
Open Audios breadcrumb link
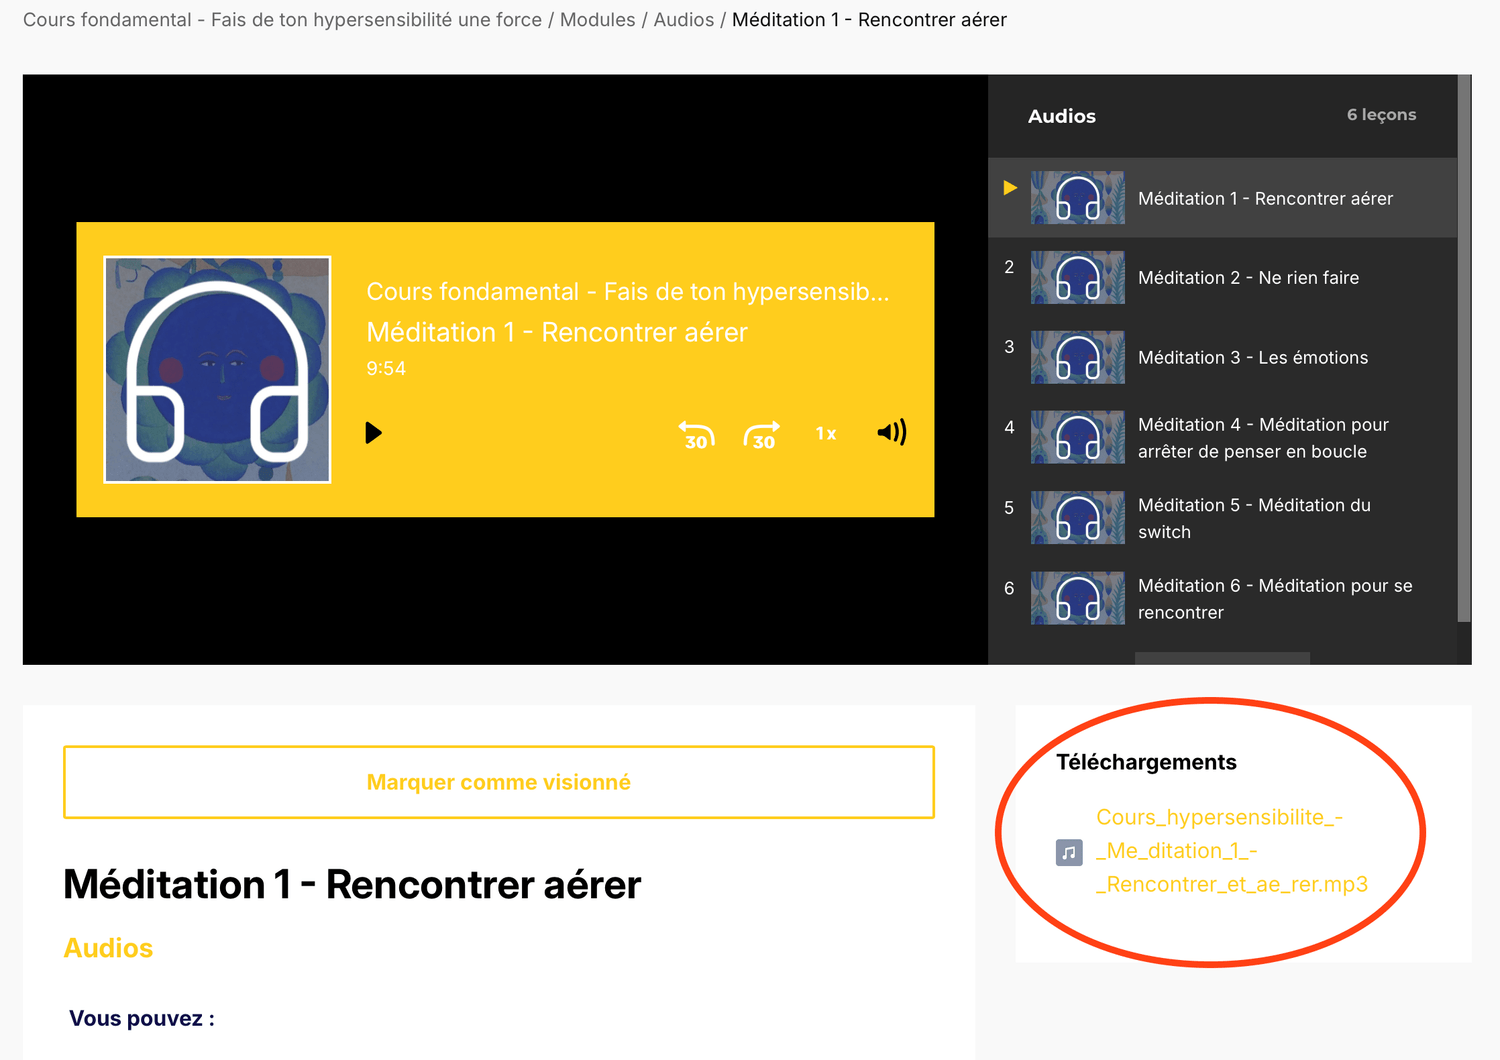[x=683, y=20]
